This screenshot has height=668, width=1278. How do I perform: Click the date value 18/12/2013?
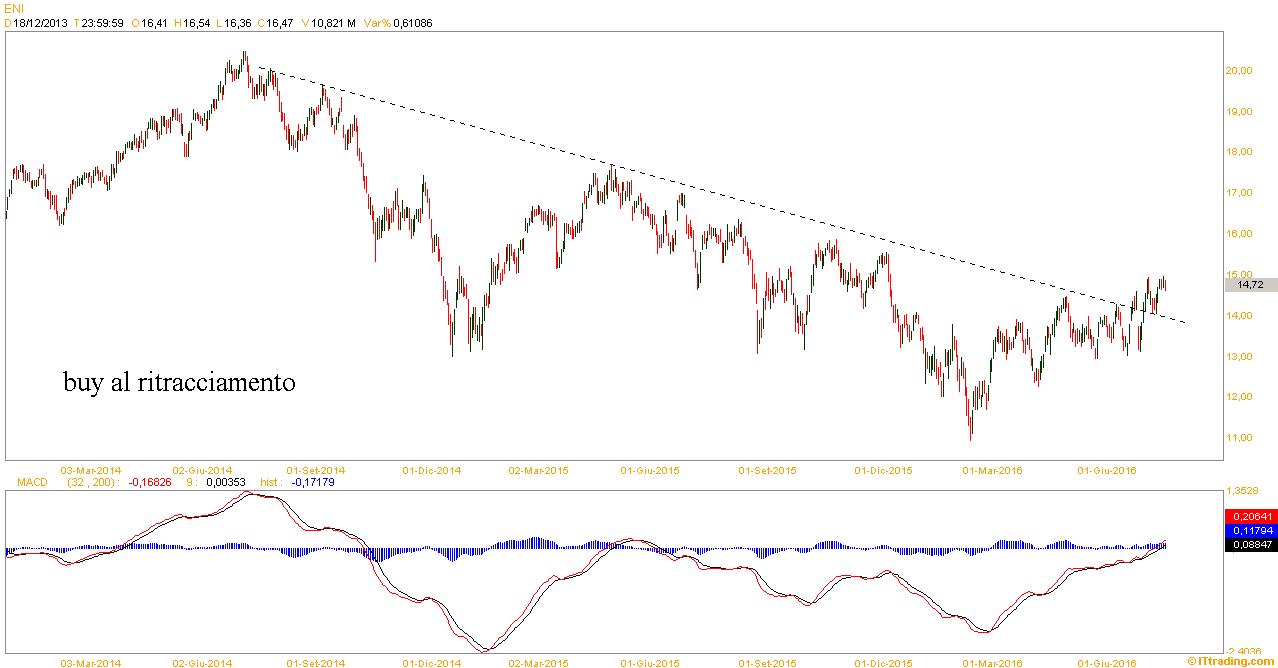40,23
